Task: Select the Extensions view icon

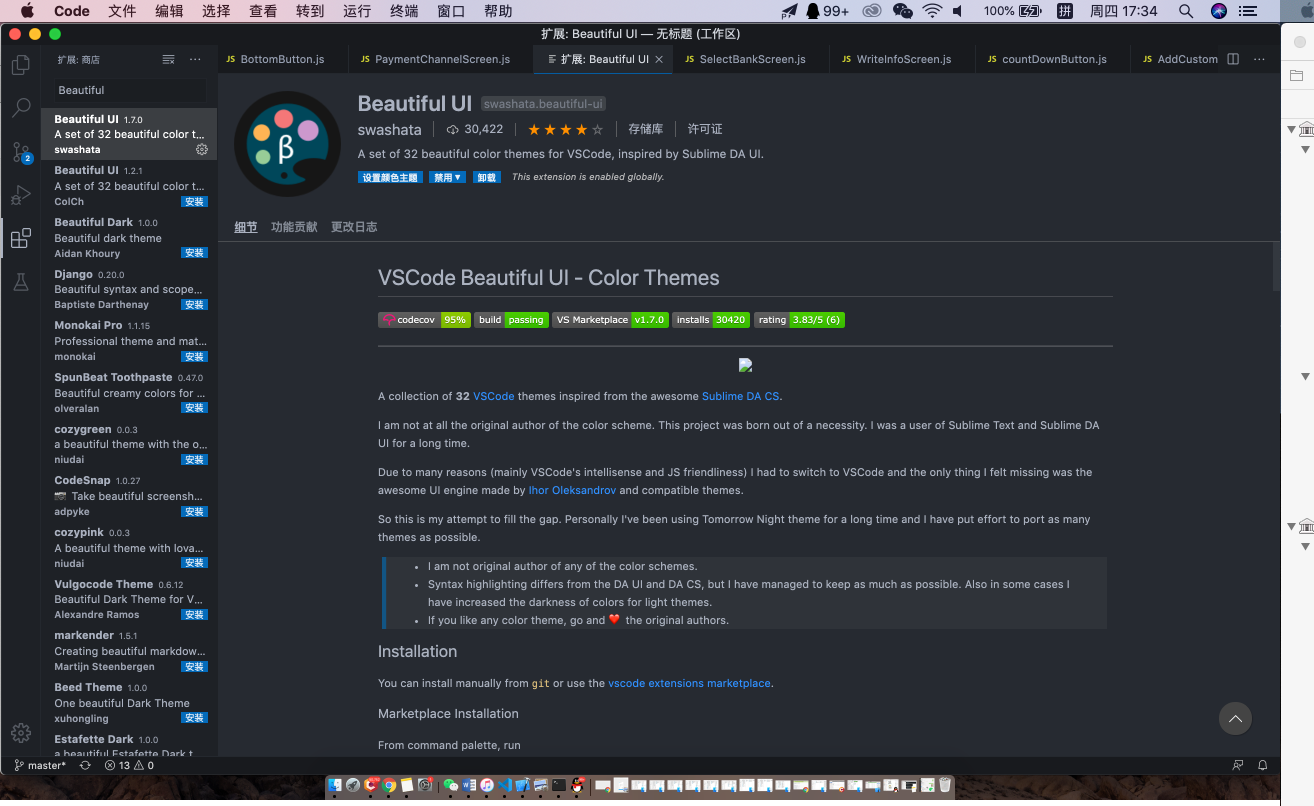Action: pyautogui.click(x=20, y=239)
